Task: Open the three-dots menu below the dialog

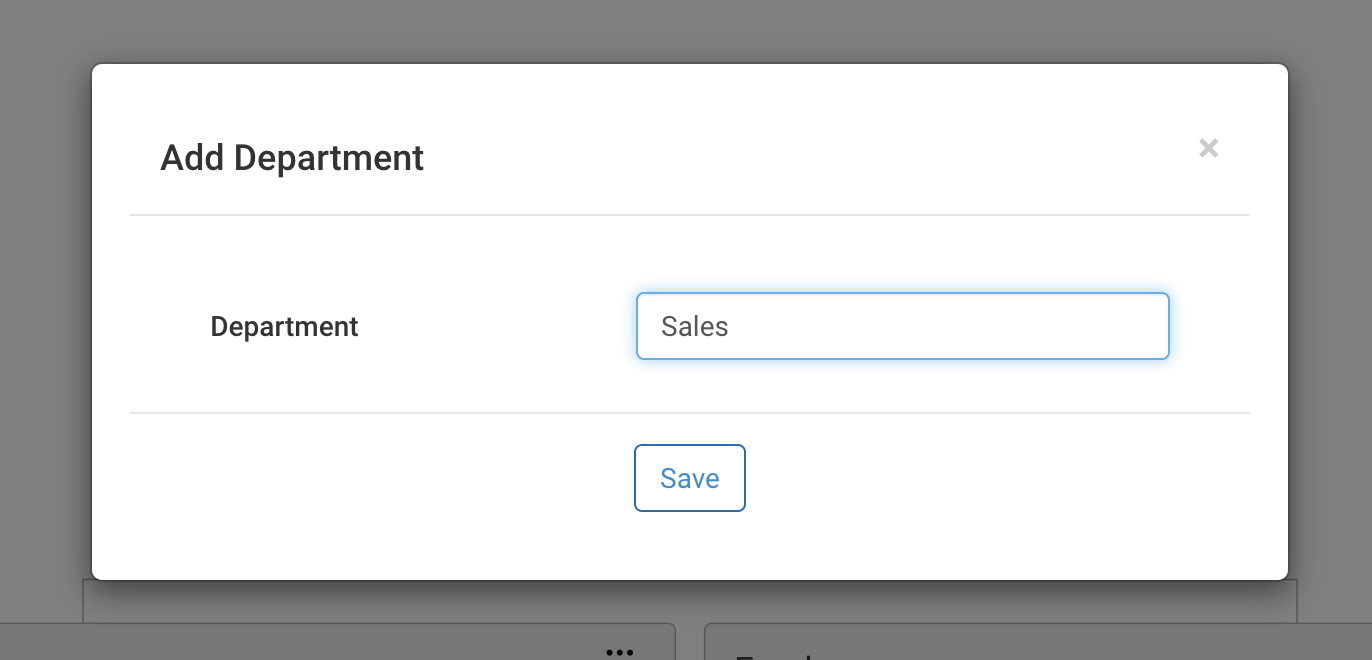Action: tap(620, 652)
